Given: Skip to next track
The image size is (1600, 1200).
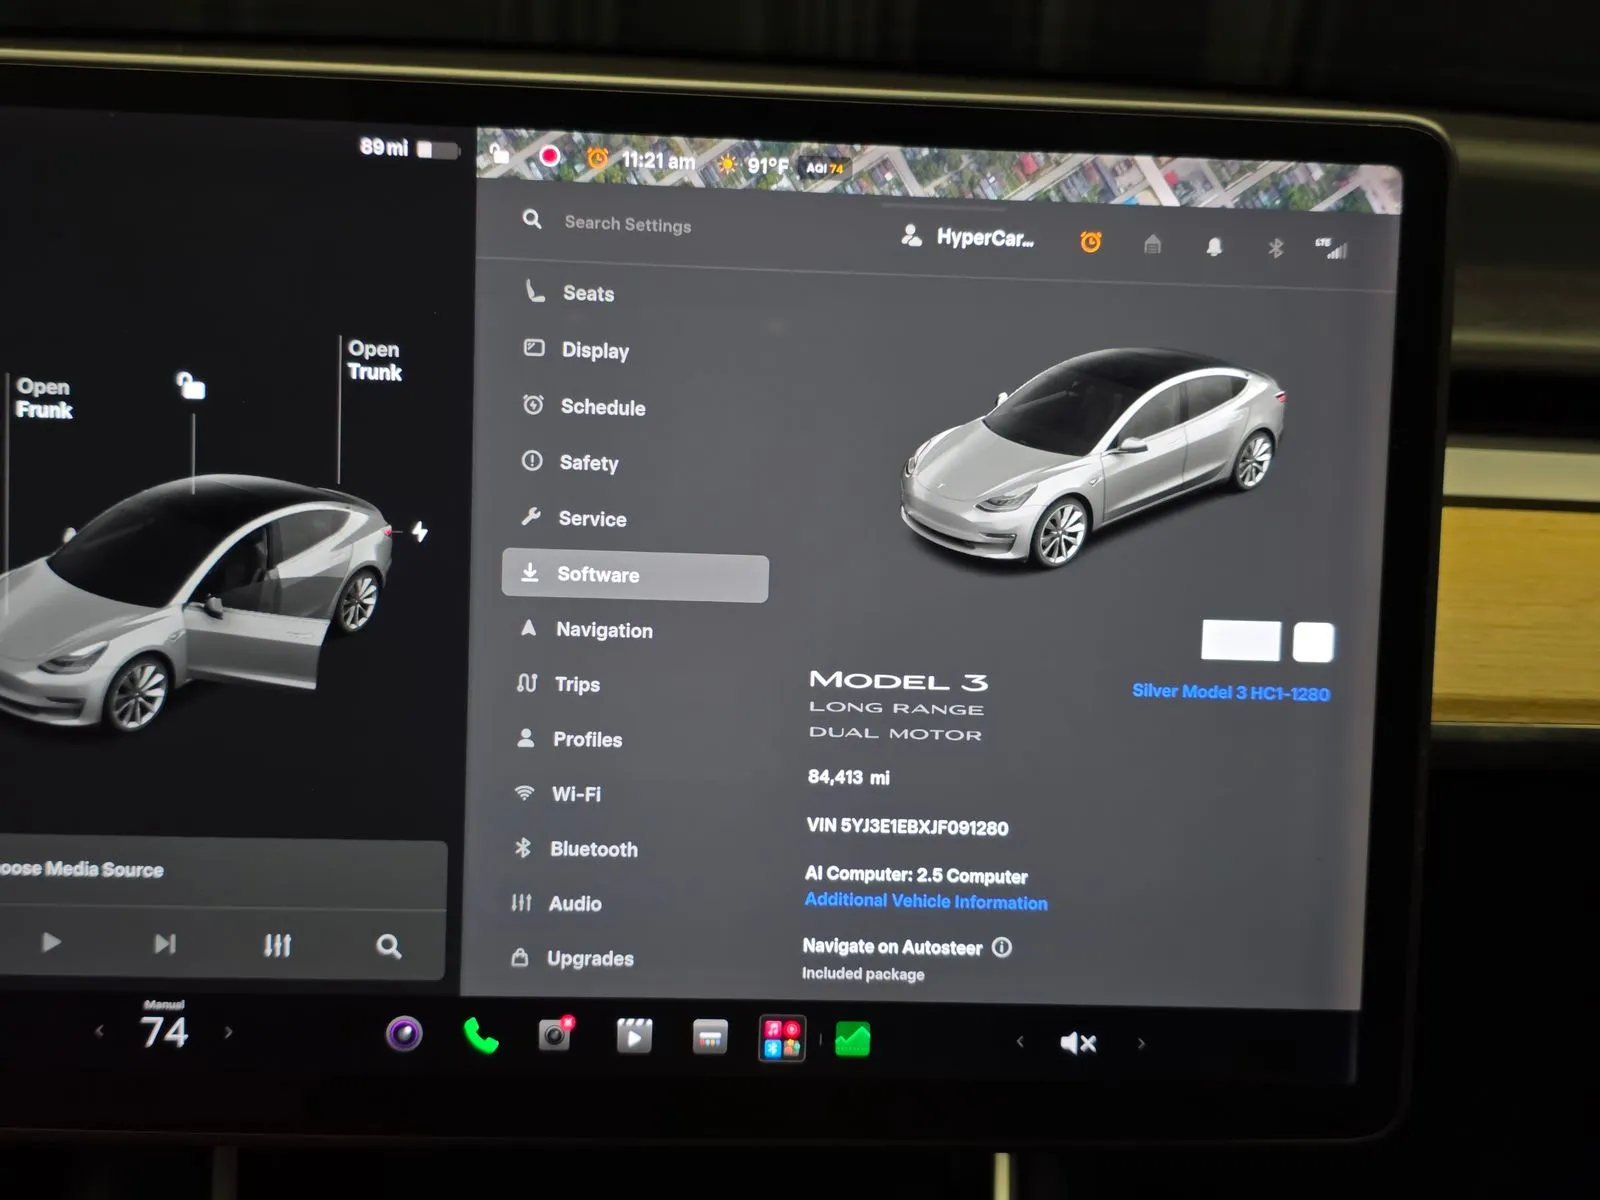Looking at the screenshot, I should [165, 943].
